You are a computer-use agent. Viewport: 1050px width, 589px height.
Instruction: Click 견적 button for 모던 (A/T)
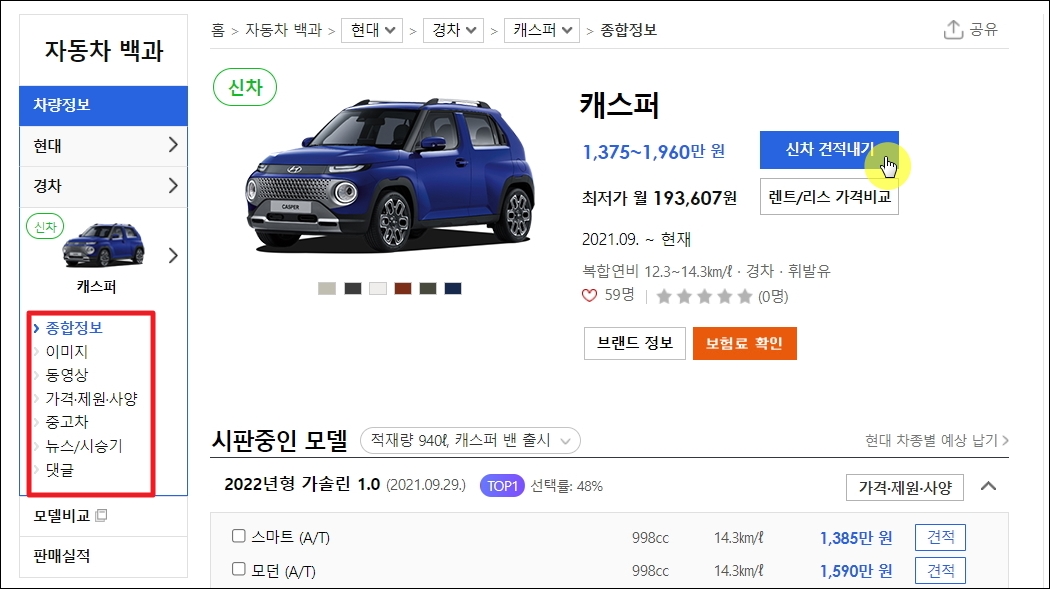click(x=940, y=570)
